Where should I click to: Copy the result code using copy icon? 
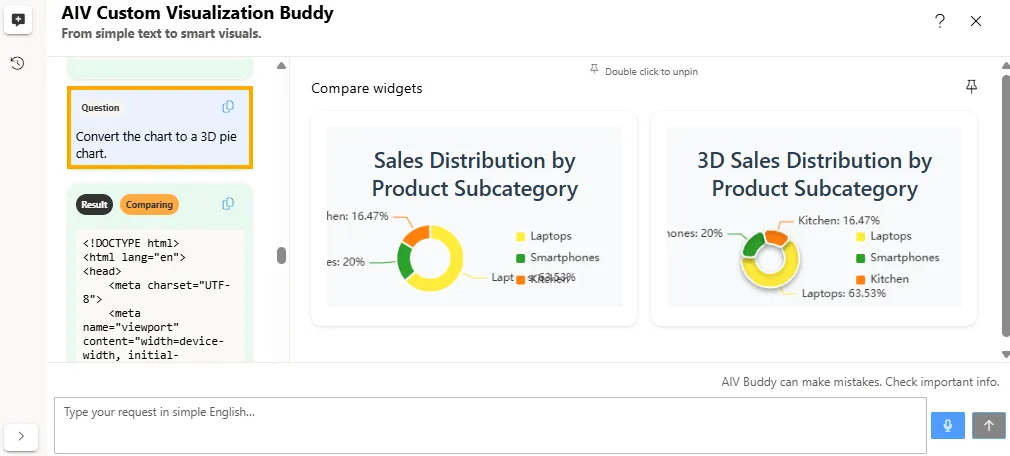tap(228, 204)
